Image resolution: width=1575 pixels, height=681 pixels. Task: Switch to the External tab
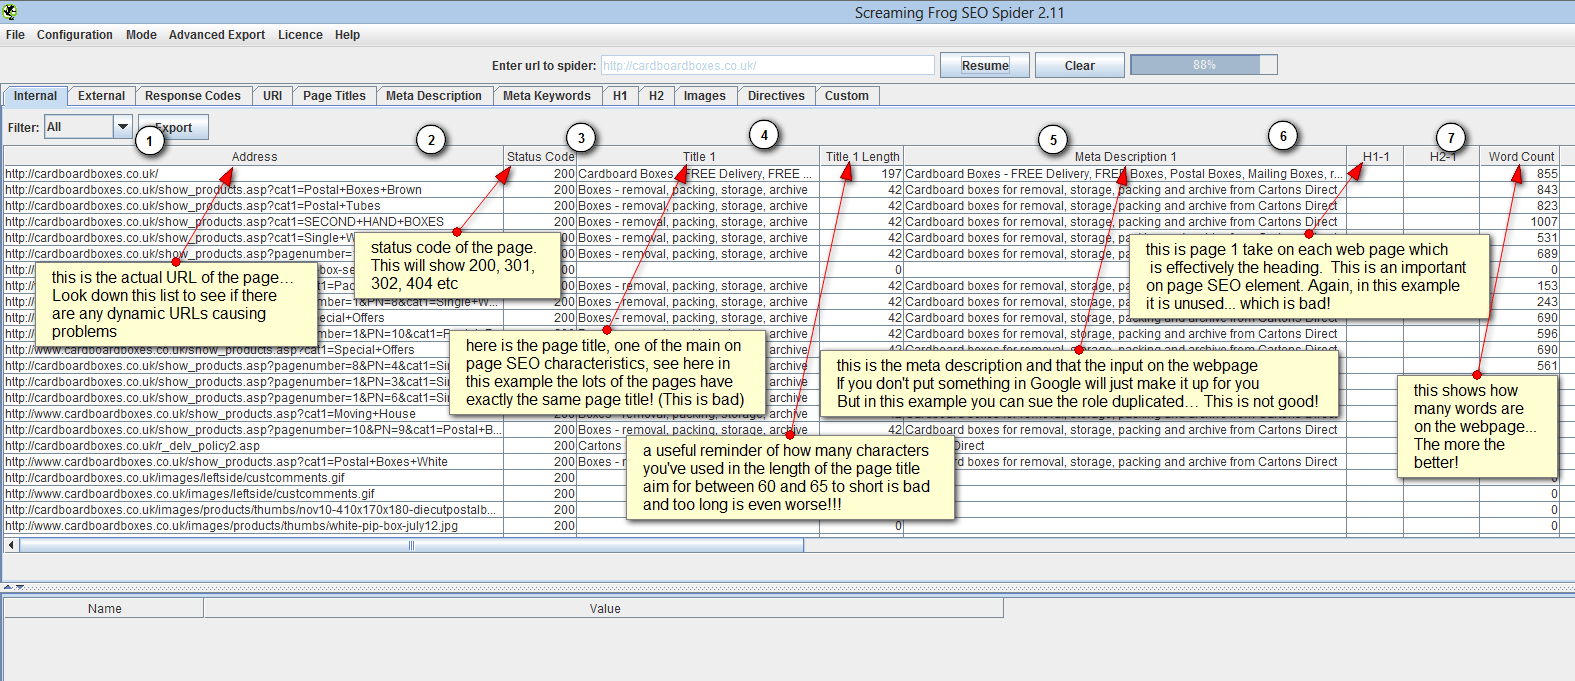pyautogui.click(x=101, y=96)
